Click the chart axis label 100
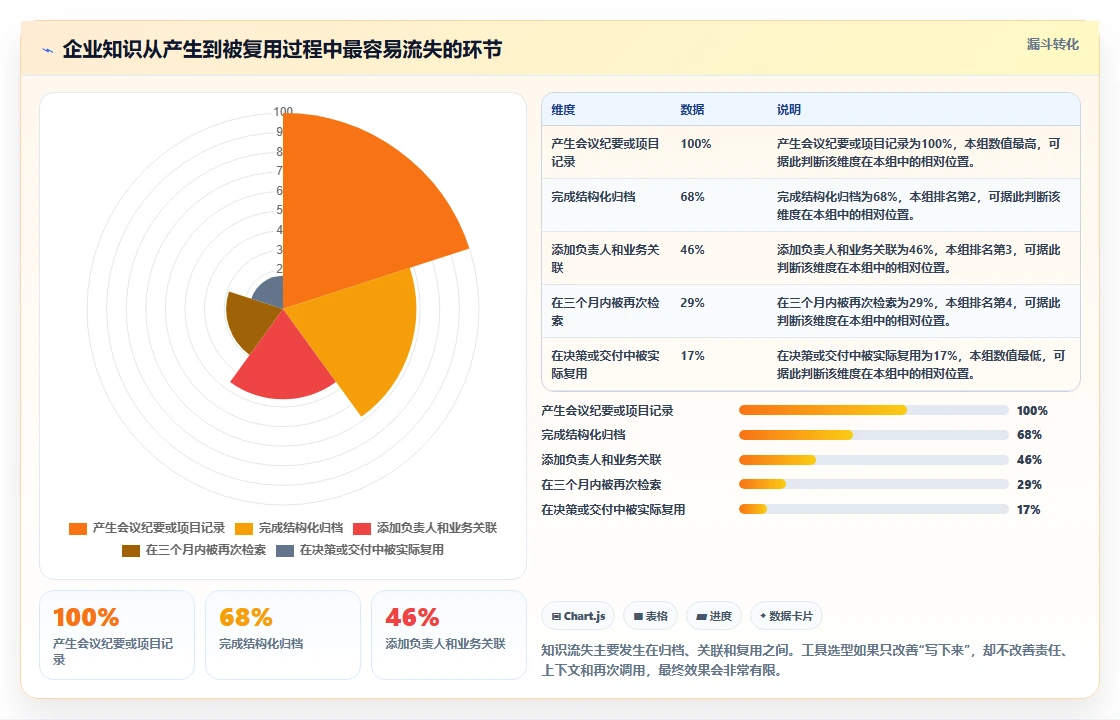Image resolution: width=1120 pixels, height=720 pixels. [x=283, y=111]
